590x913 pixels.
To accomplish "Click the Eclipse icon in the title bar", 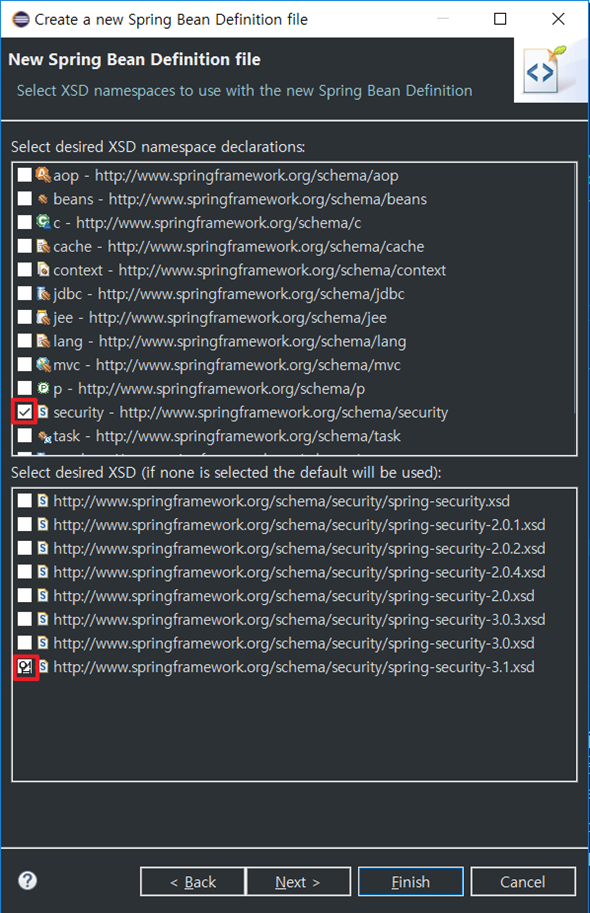I will coord(20,19).
